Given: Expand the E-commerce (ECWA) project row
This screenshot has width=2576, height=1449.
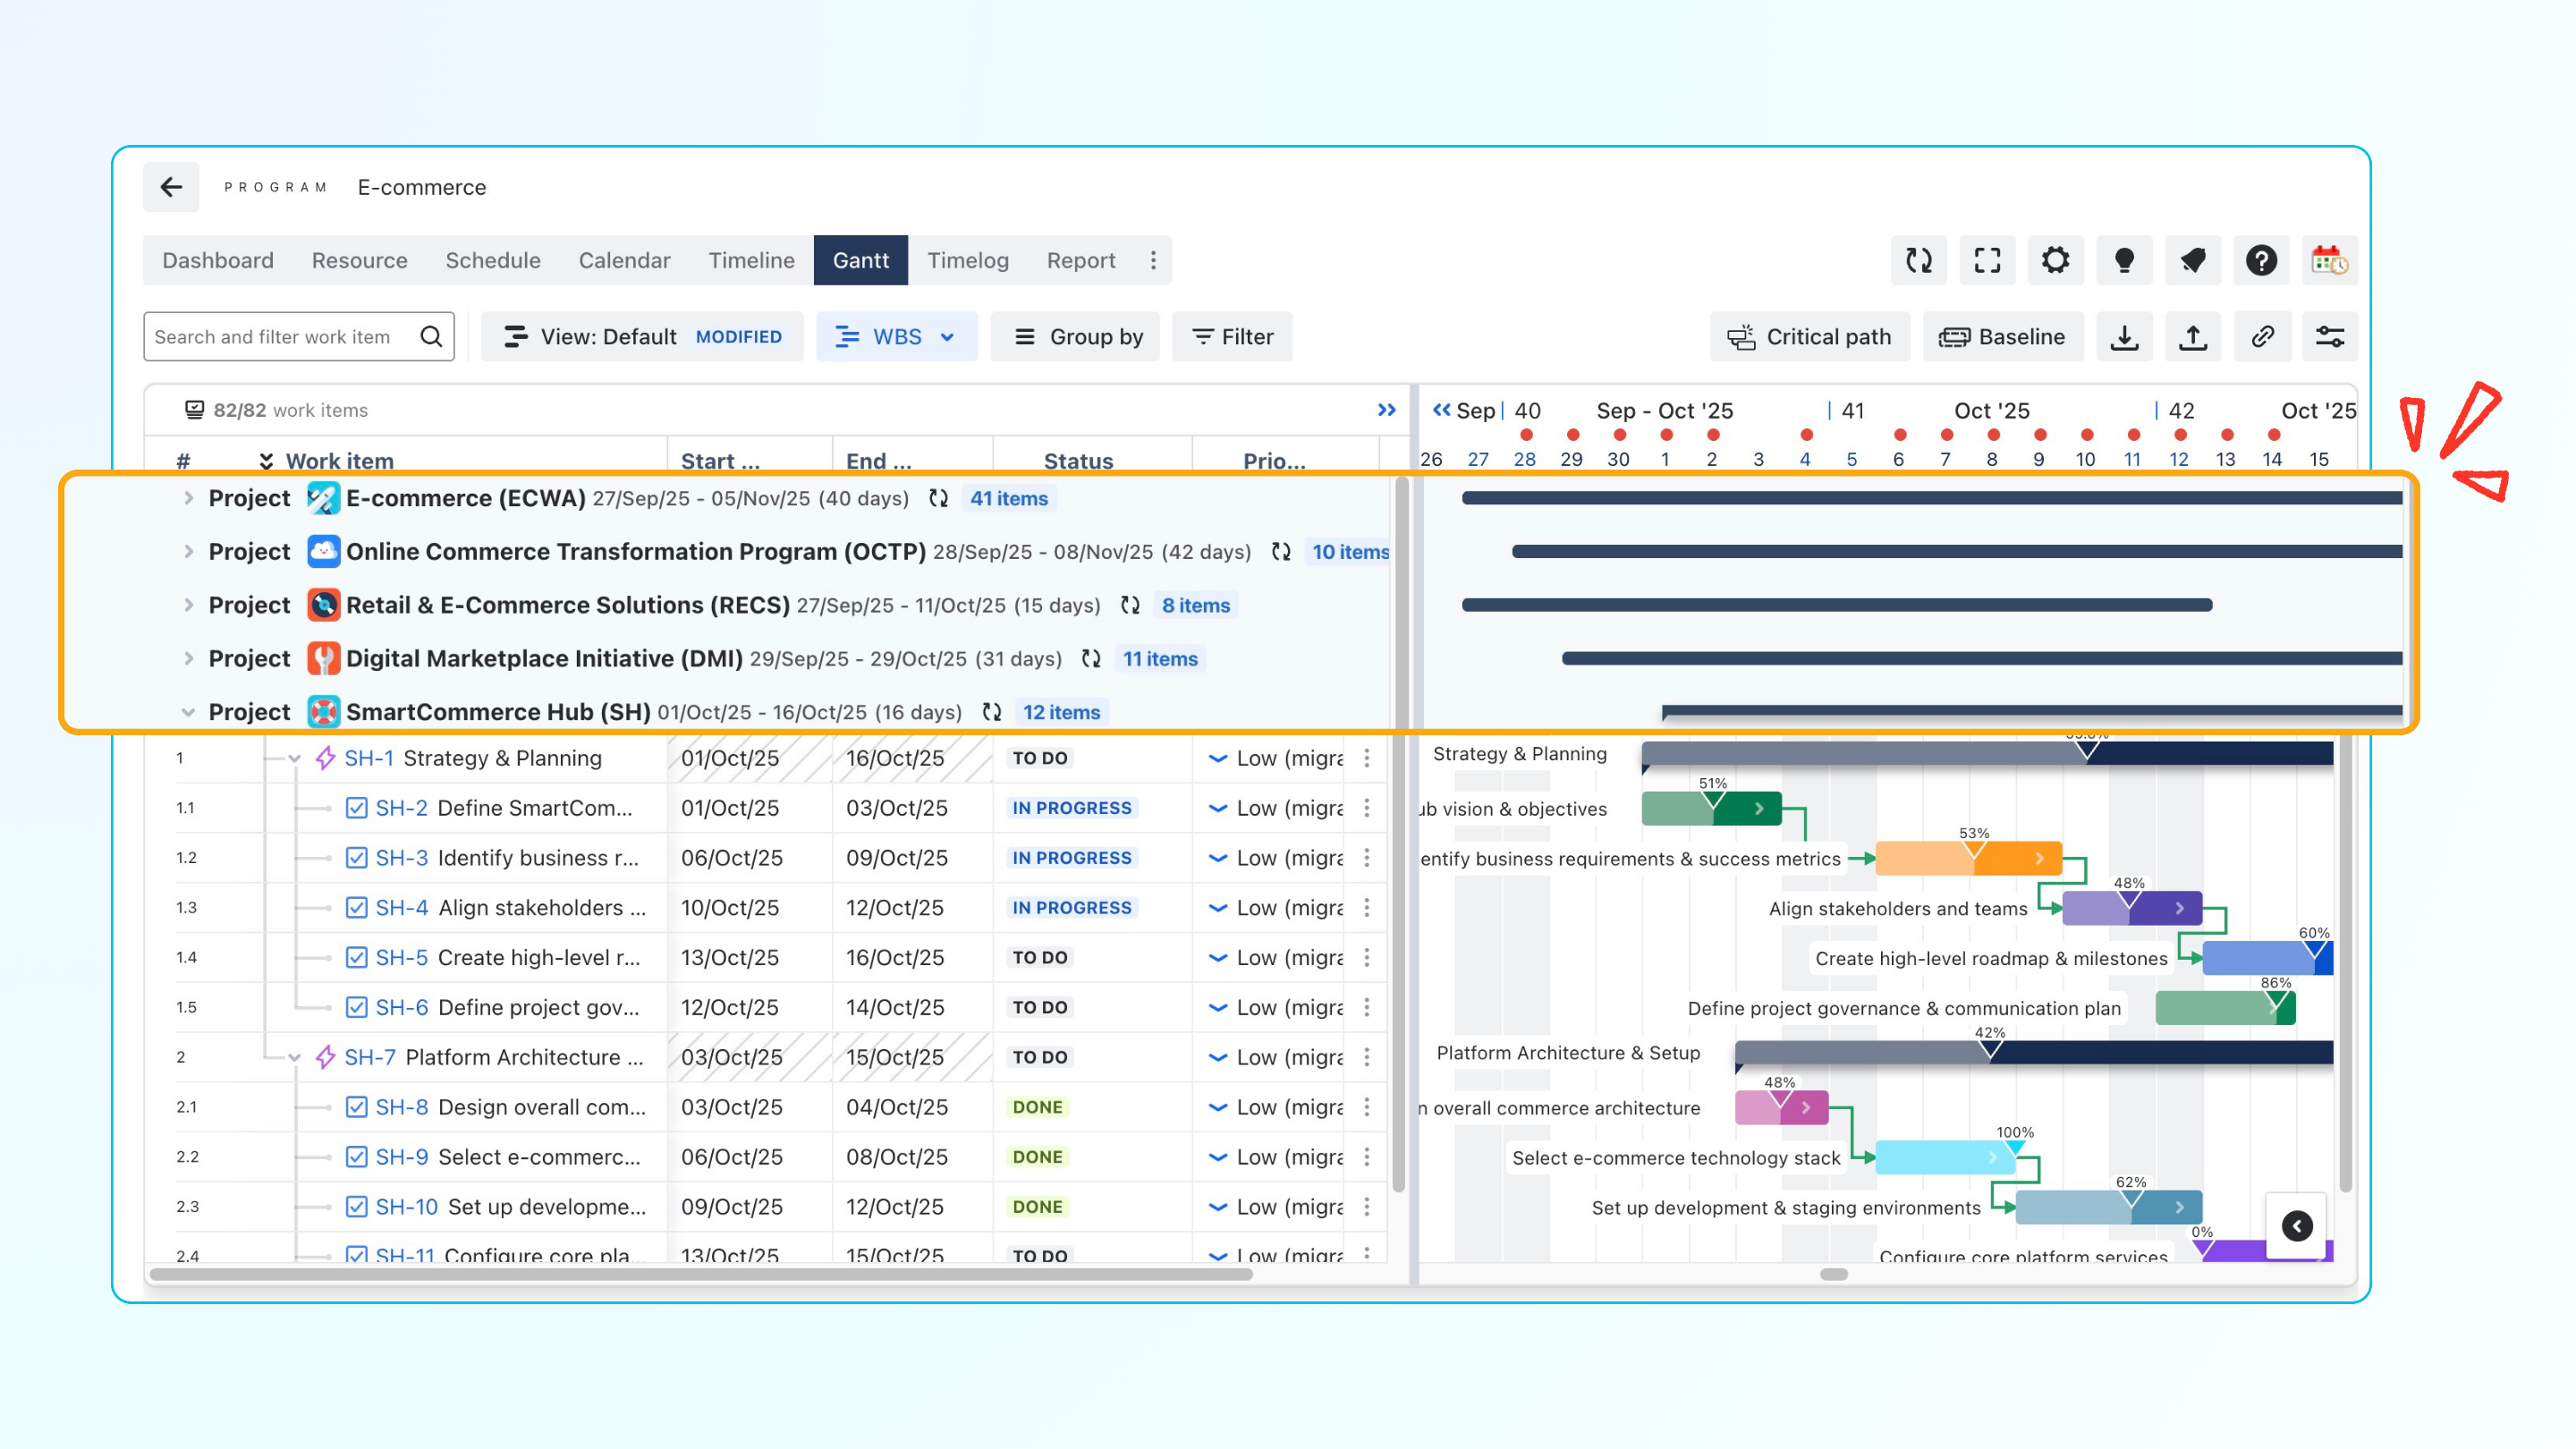Looking at the screenshot, I should (188, 498).
